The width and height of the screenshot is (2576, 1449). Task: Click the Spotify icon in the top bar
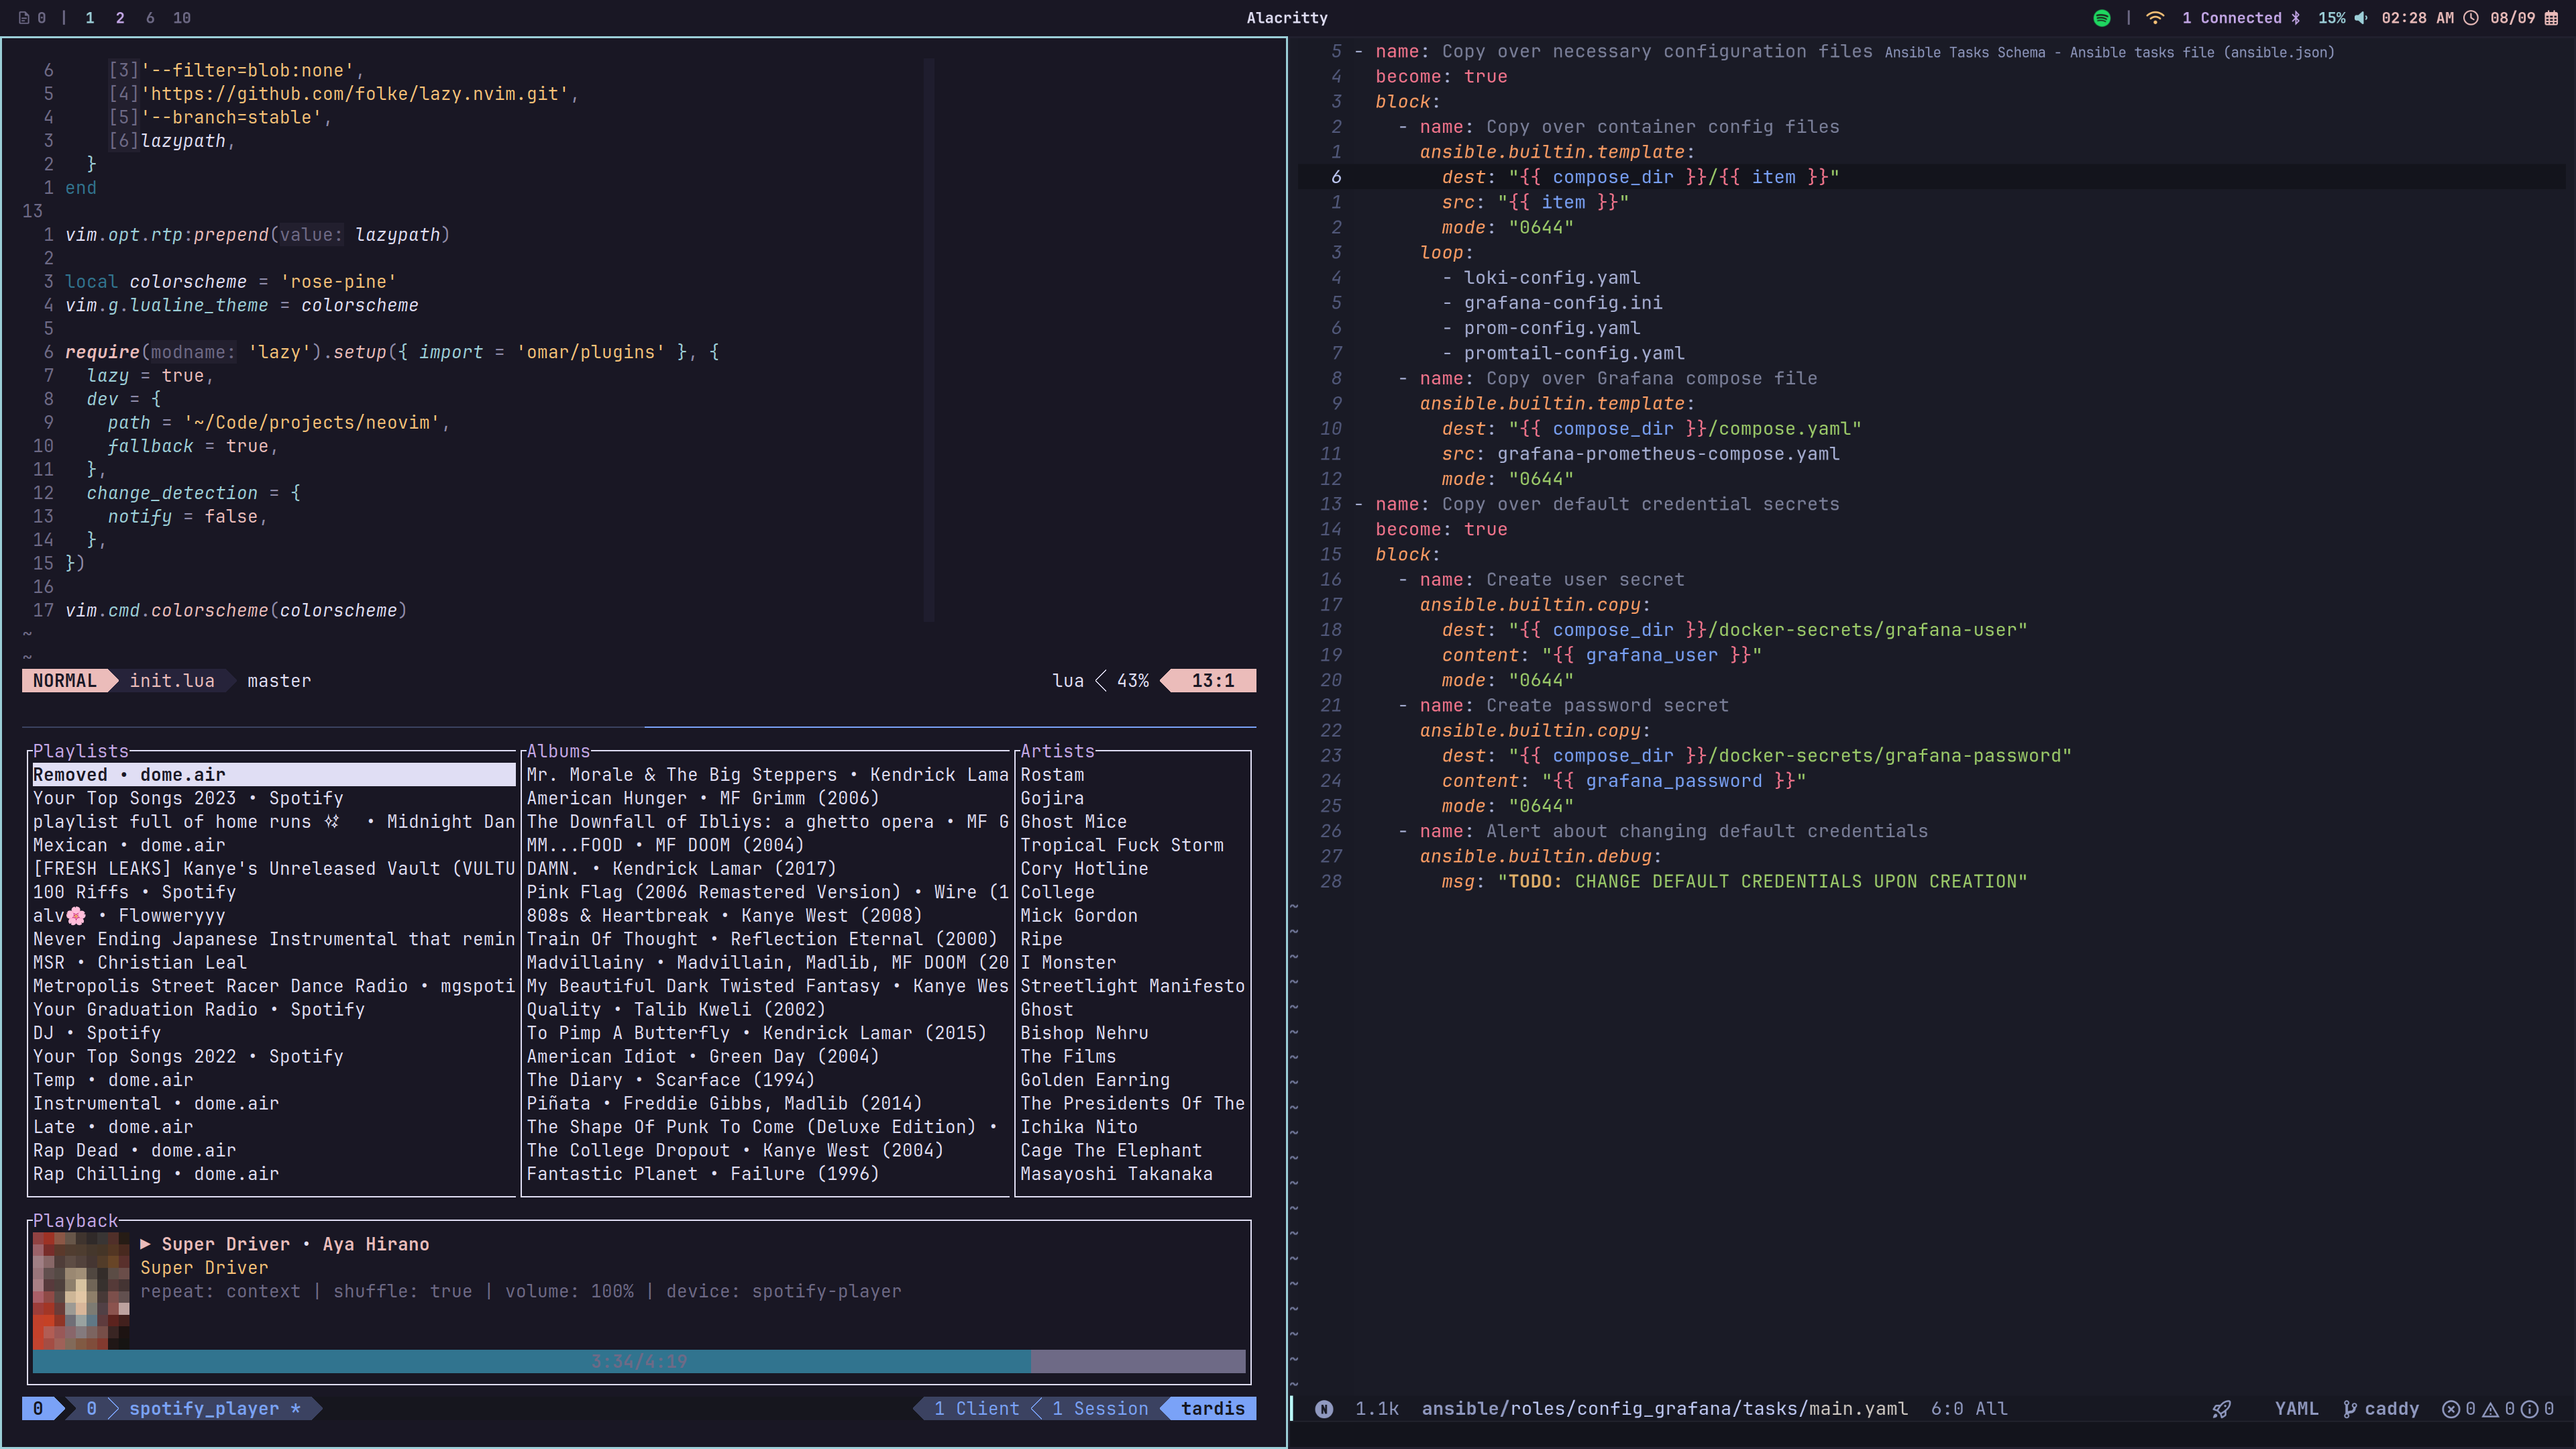(2101, 18)
